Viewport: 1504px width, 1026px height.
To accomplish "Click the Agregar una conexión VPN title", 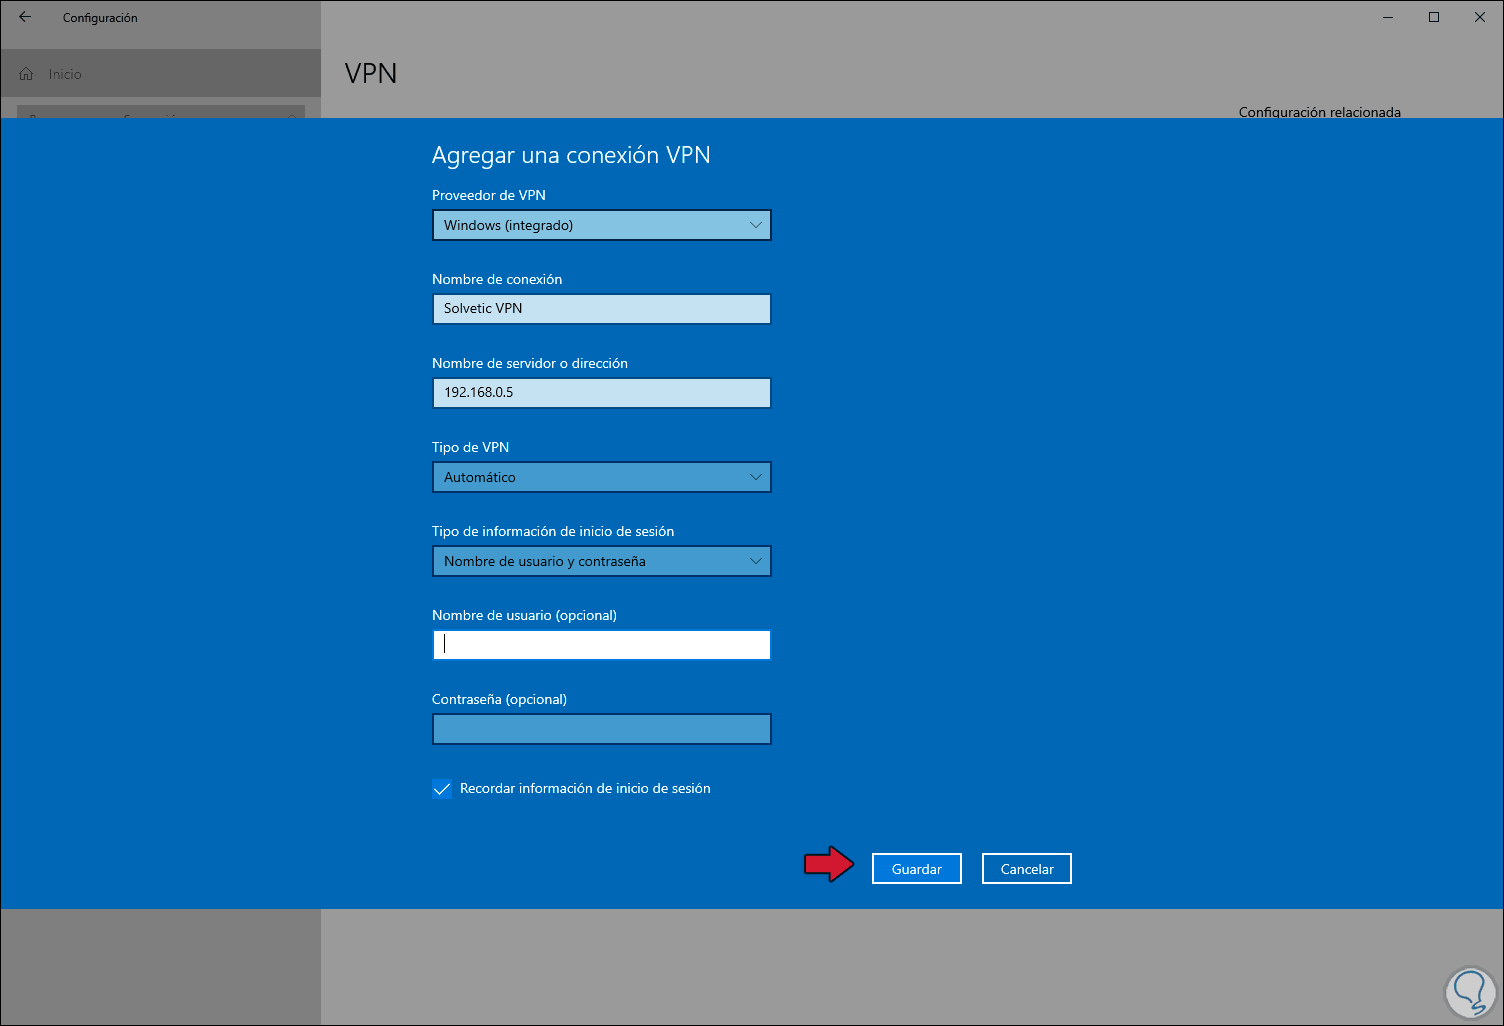I will (571, 155).
